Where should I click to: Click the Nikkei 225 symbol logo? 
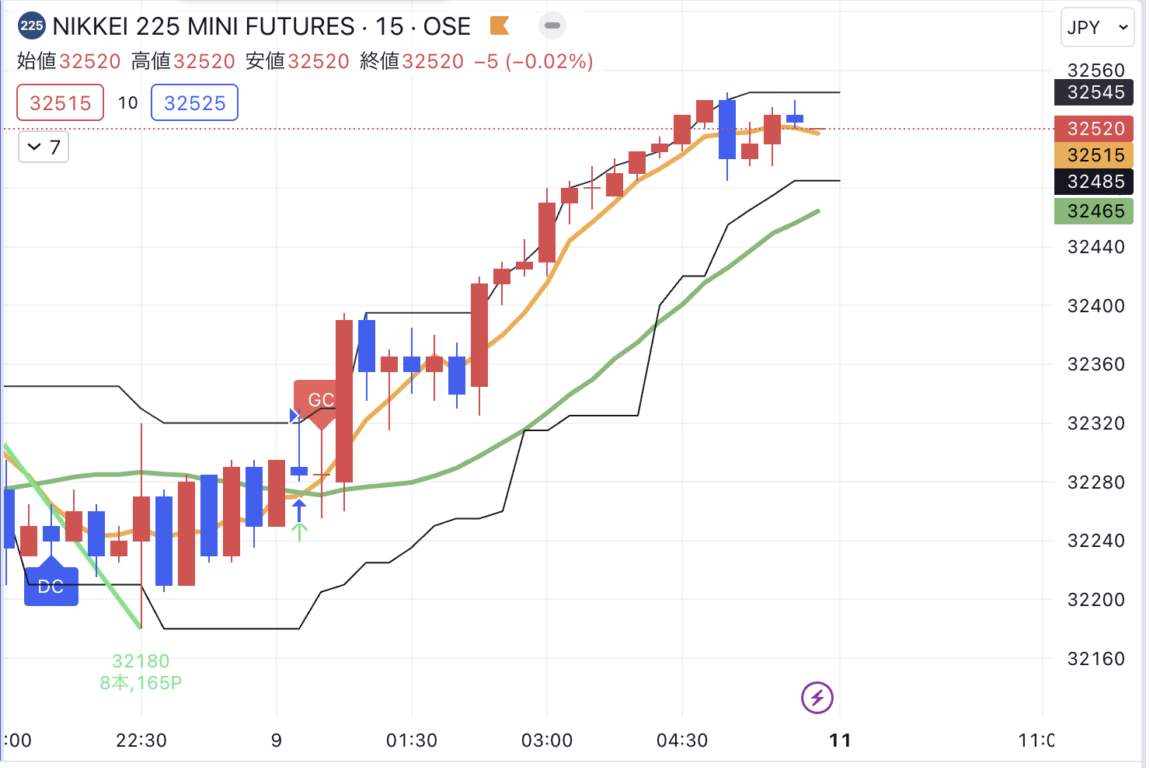click(31, 26)
